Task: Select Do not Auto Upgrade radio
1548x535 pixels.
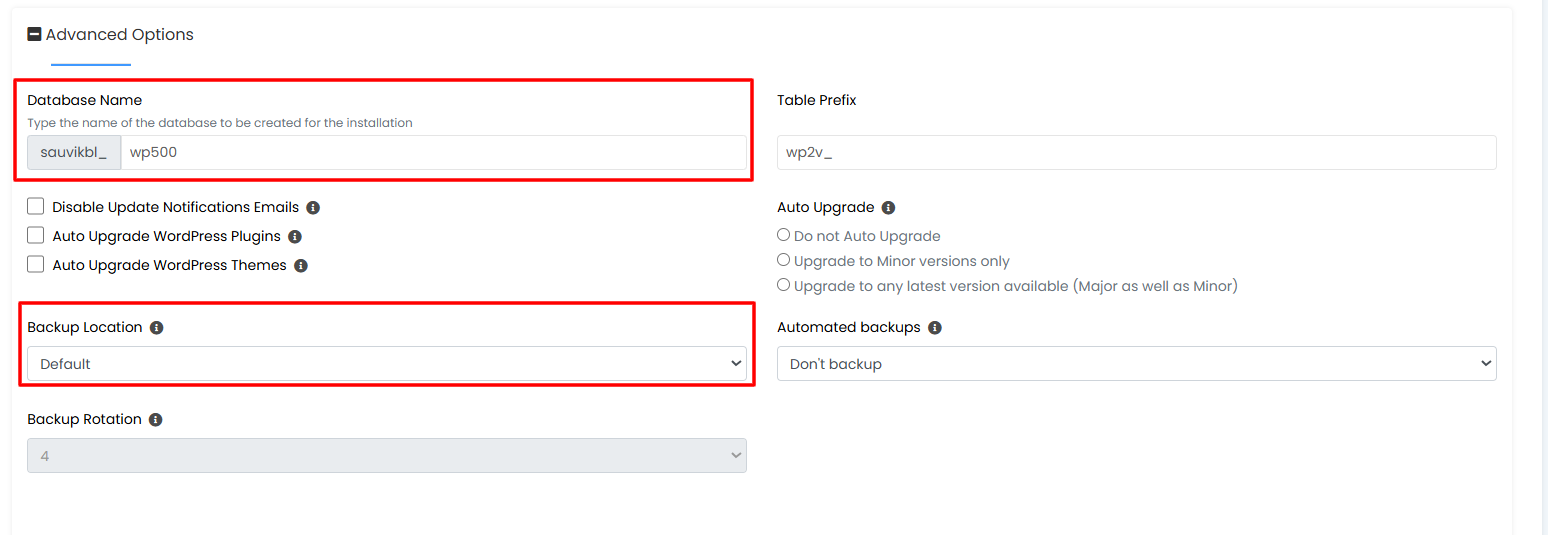Action: tap(784, 235)
